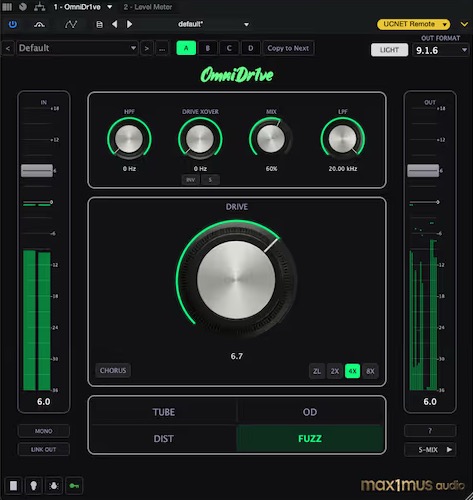Click the routing hierarchy icon at top

pyautogui.click(x=40, y=7)
